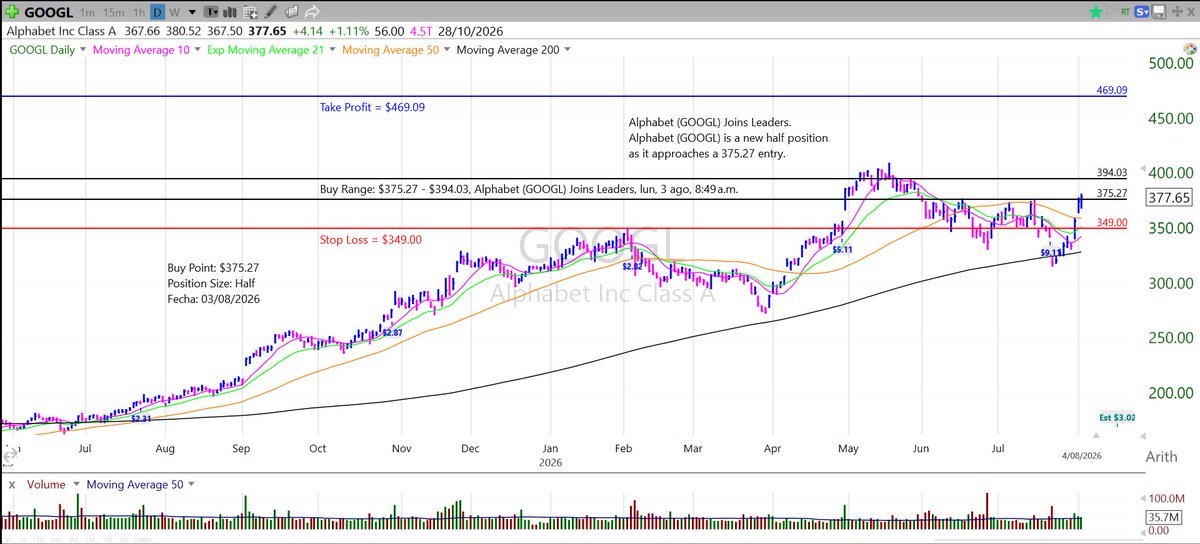1200x544 pixels.
Task: Click the add indicator table icon
Action: point(250,12)
